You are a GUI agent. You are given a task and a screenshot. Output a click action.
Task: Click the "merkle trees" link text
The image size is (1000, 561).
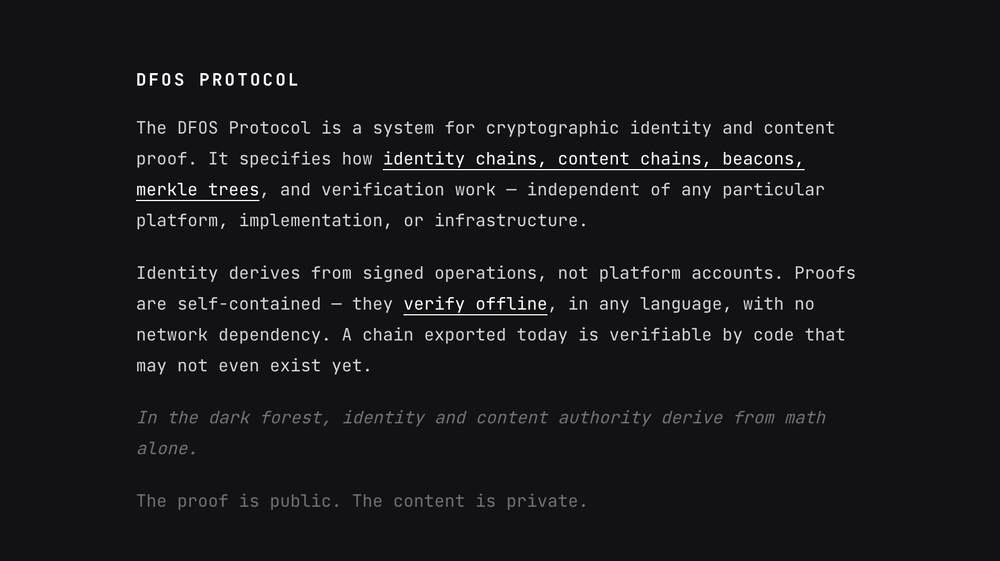pos(197,190)
